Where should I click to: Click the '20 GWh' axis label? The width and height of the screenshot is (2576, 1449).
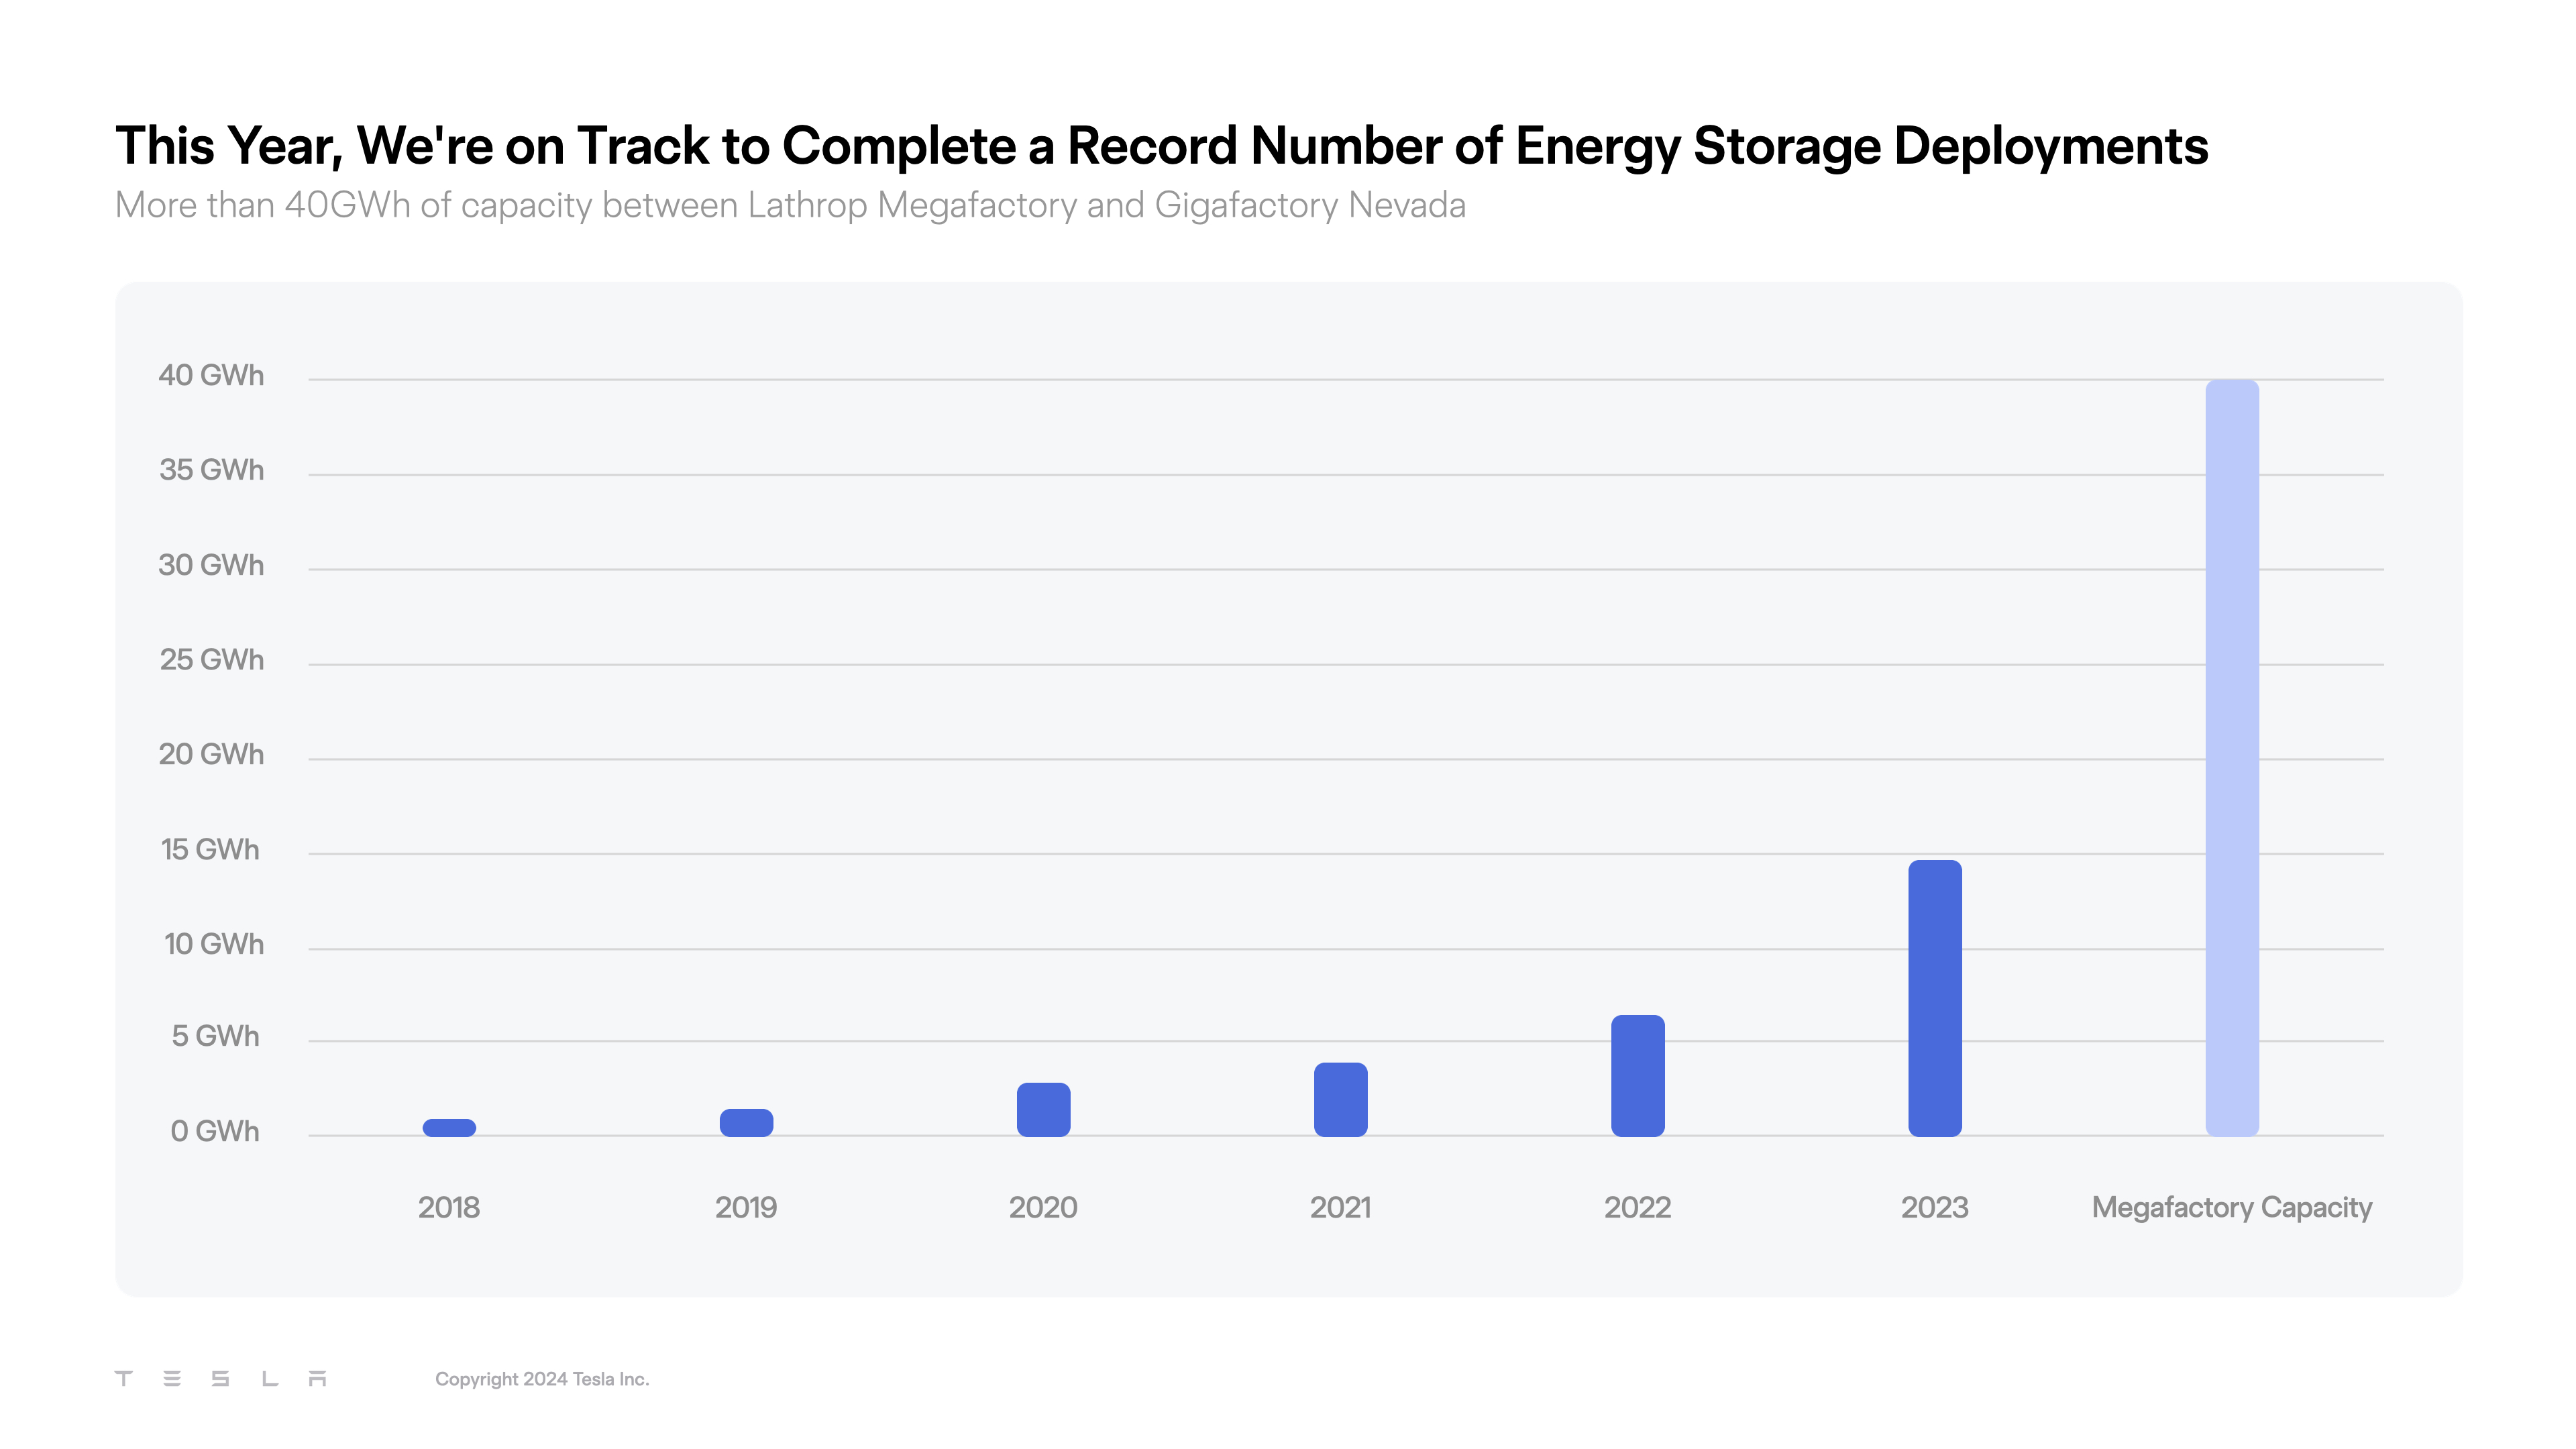tap(211, 754)
